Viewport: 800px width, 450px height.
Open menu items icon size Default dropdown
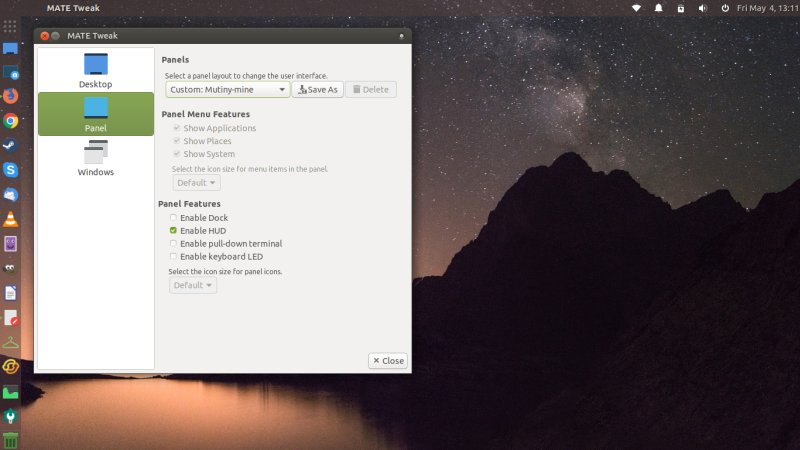(196, 183)
